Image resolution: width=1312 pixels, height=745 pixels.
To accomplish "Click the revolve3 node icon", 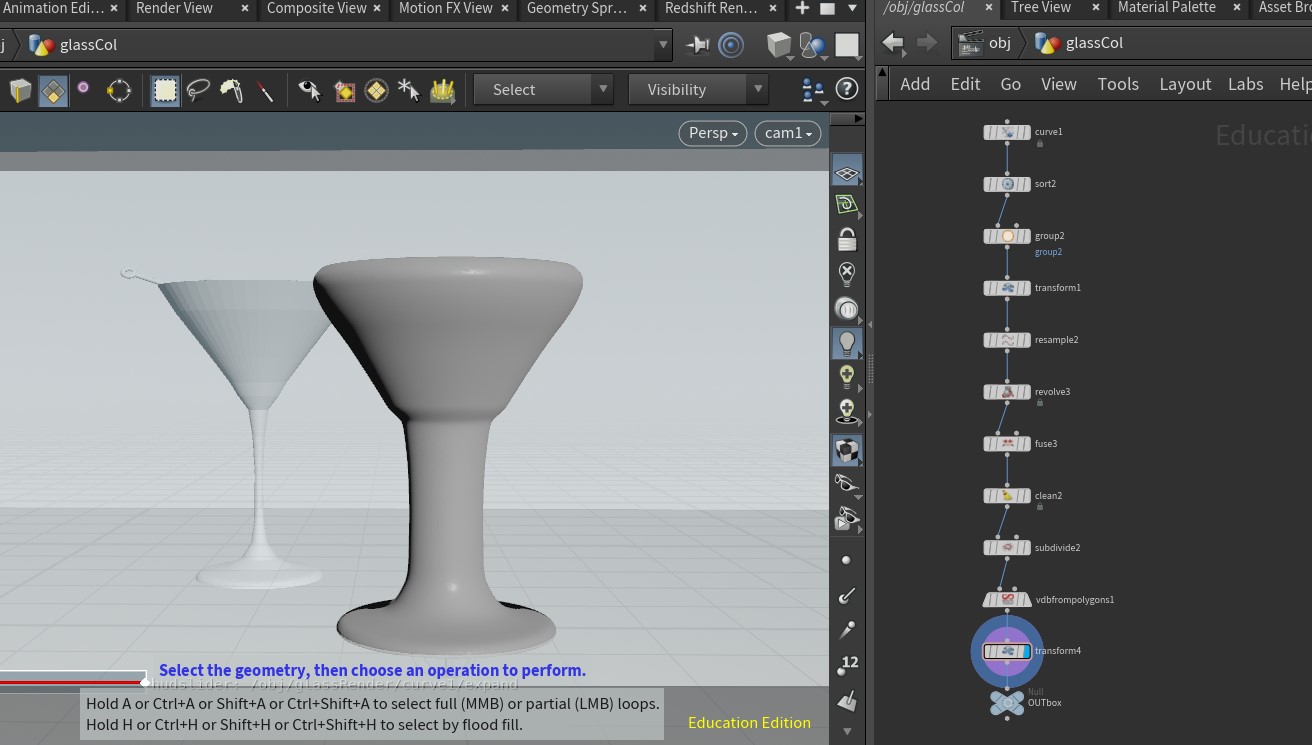I will pyautogui.click(x=1007, y=392).
